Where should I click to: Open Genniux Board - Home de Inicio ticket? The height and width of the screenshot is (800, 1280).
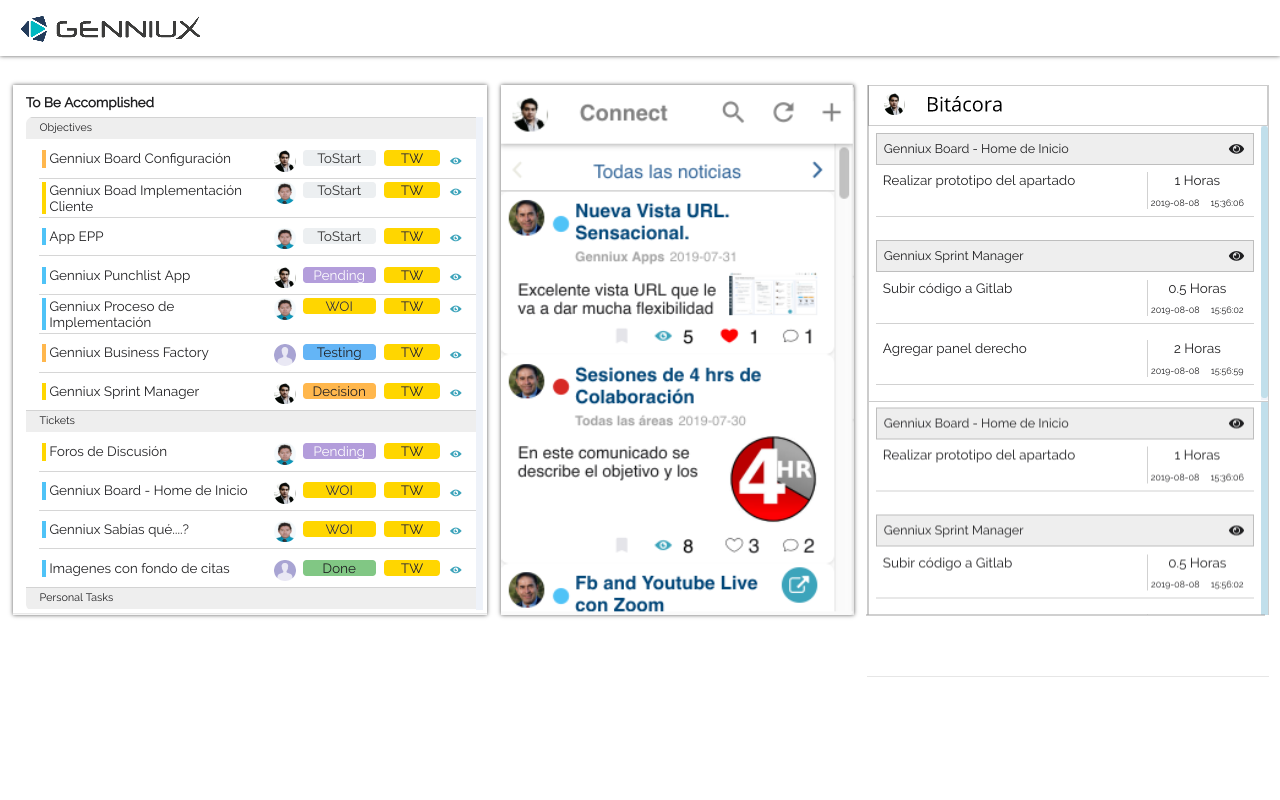click(148, 490)
